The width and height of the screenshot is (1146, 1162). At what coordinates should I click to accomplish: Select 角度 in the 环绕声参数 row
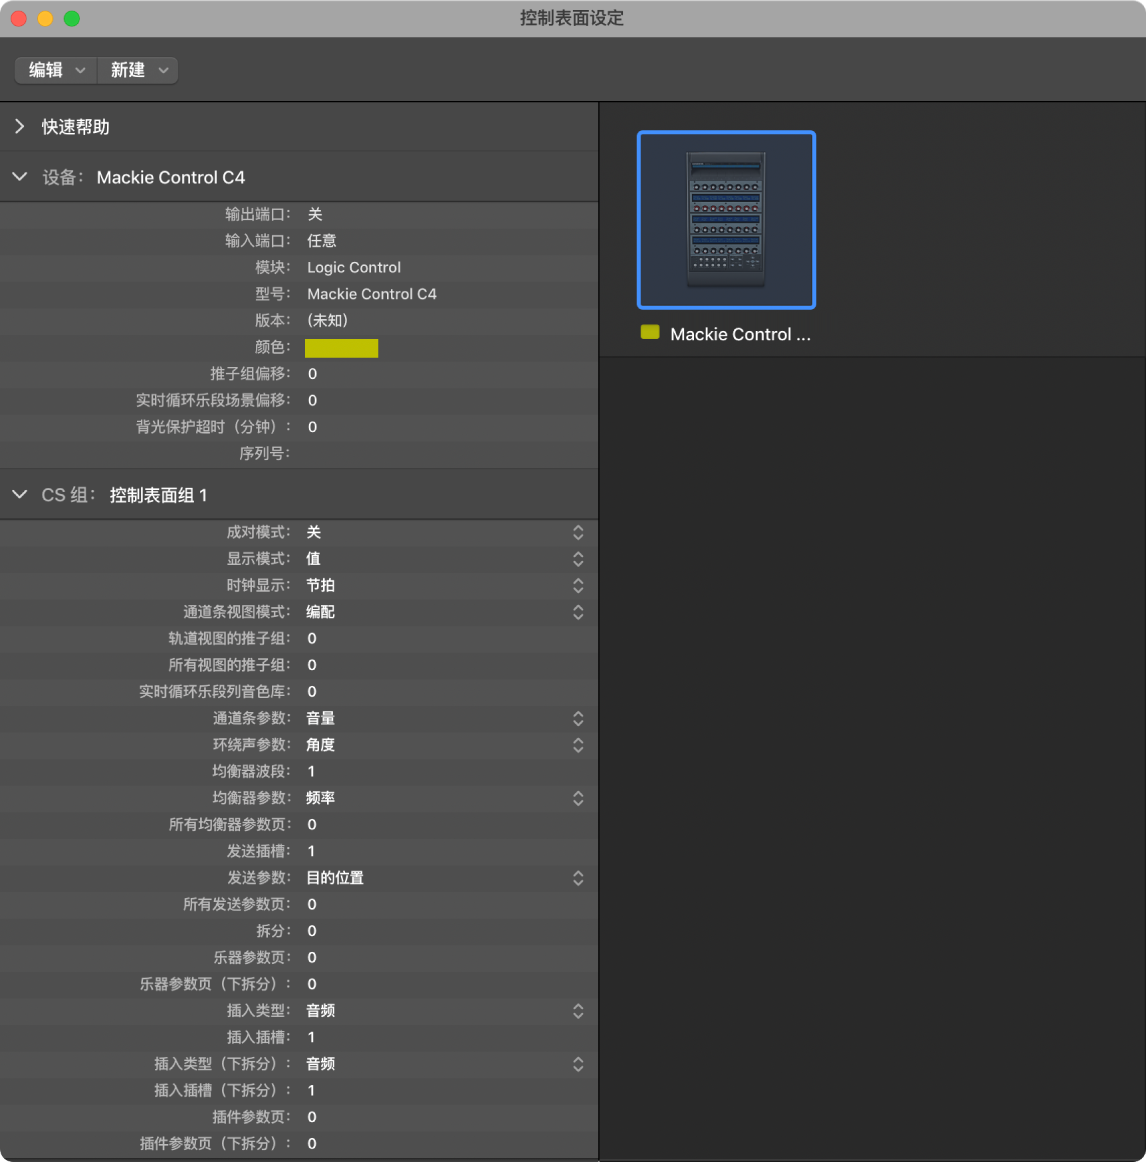tap(321, 745)
